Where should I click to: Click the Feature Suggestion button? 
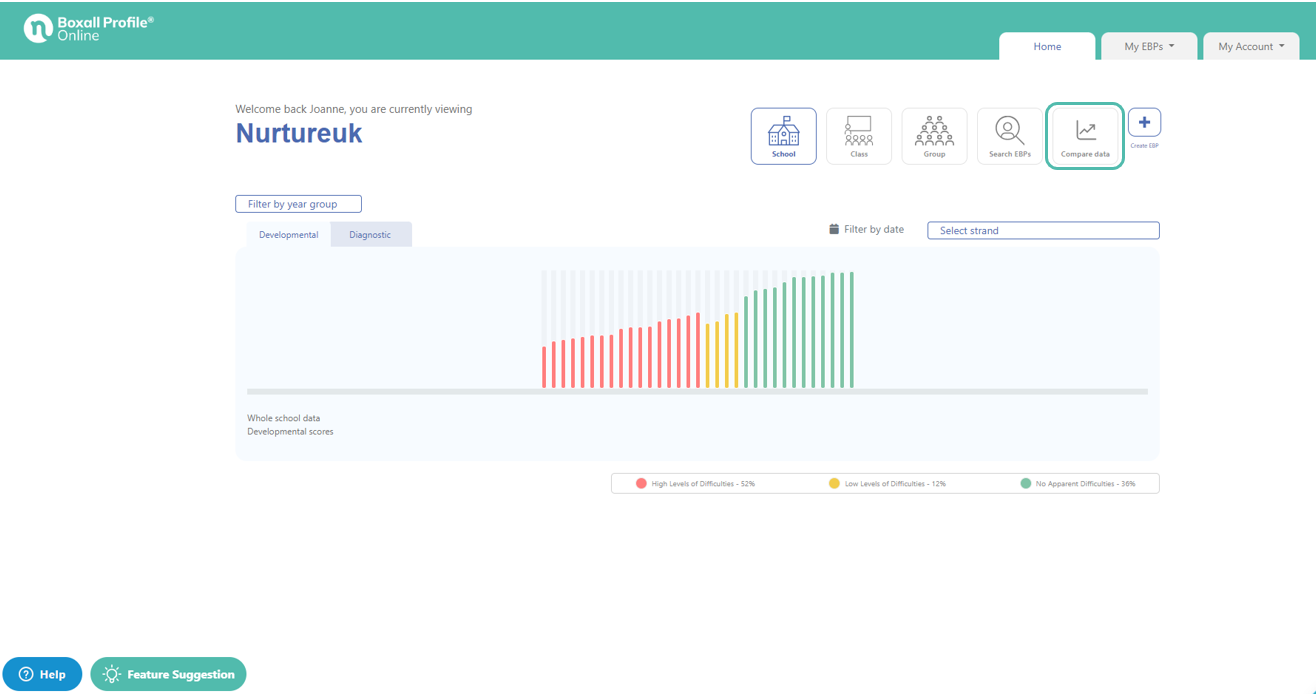coord(168,674)
